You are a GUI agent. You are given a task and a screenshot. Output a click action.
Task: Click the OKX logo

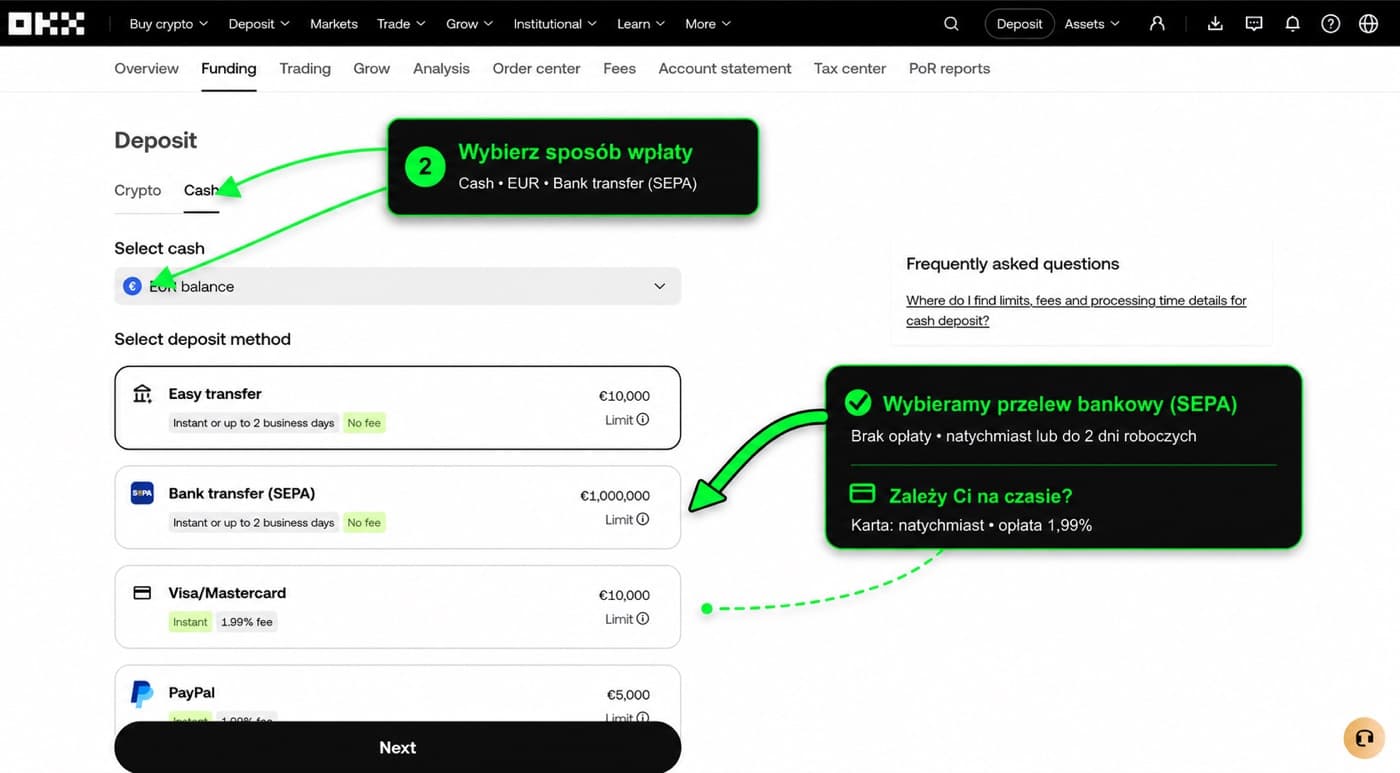click(x=47, y=23)
